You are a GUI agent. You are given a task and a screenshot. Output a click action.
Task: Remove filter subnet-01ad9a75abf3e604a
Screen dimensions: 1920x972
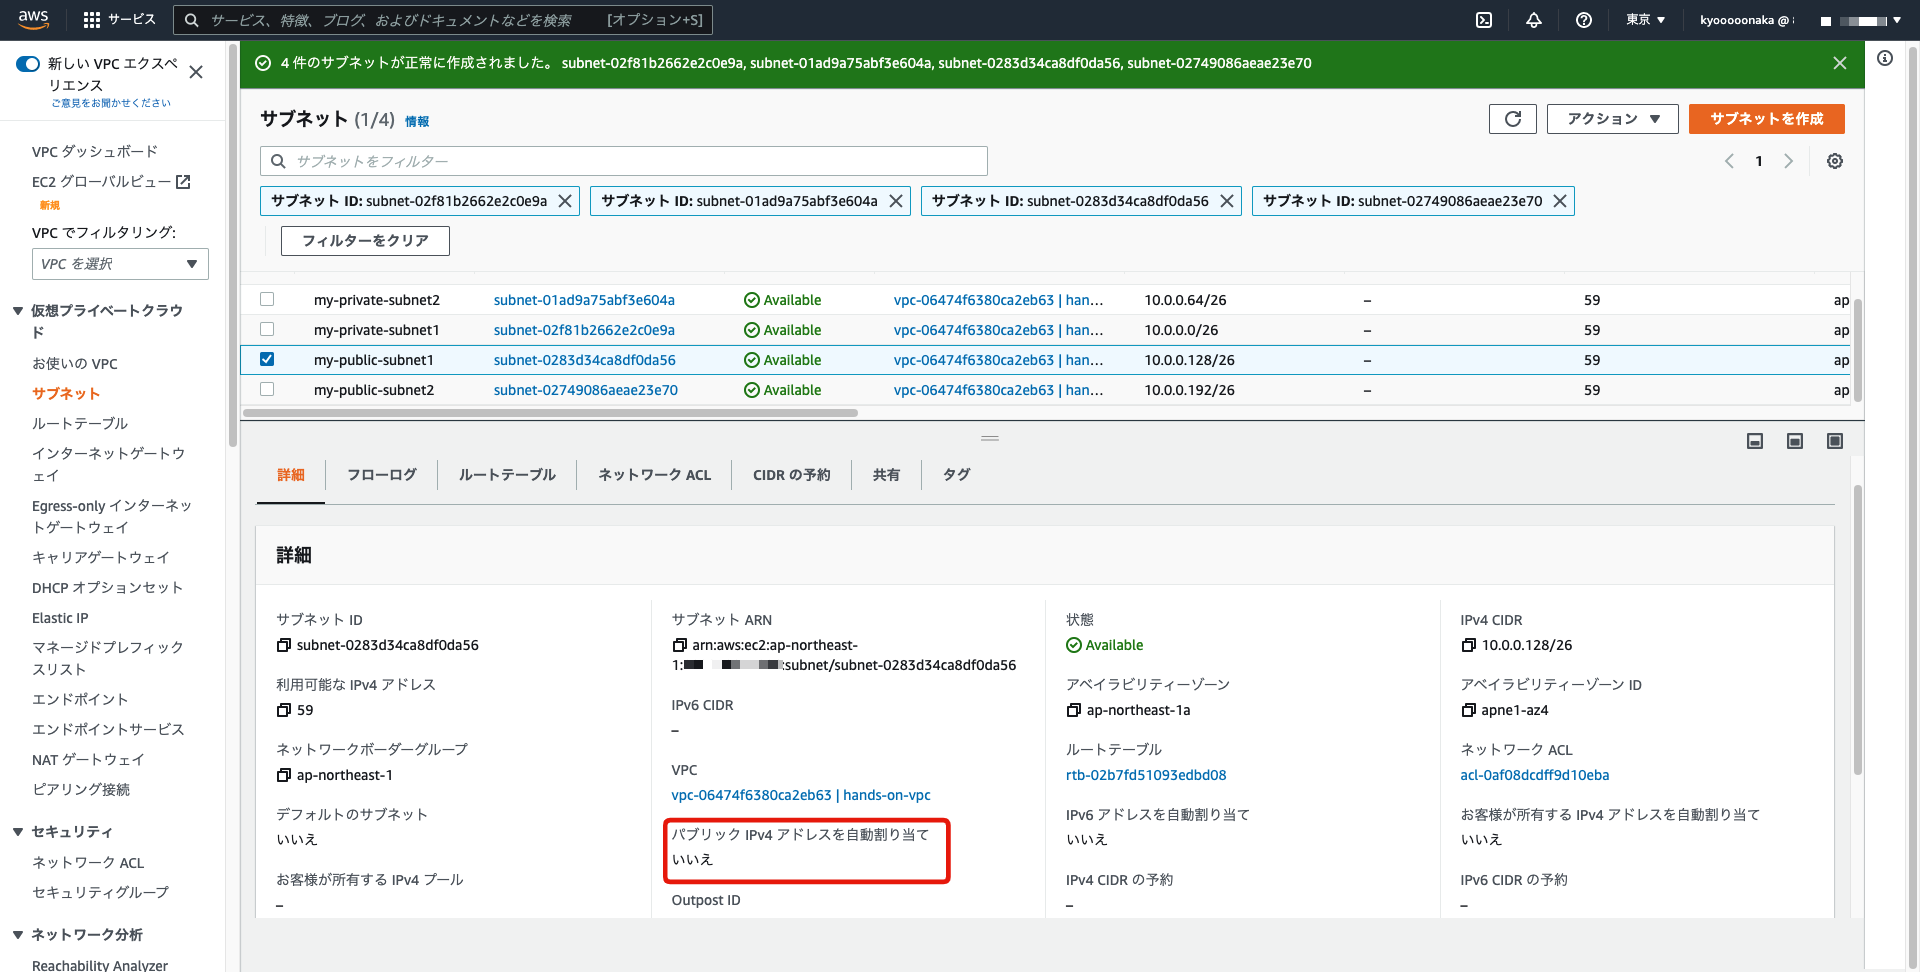pyautogui.click(x=896, y=201)
